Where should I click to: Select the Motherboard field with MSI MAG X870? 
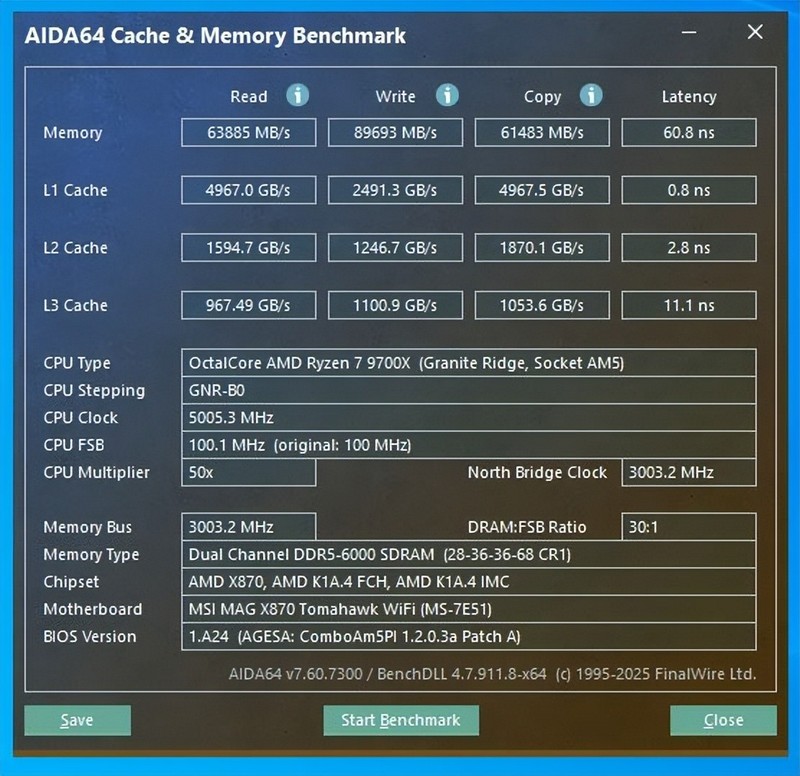click(470, 609)
